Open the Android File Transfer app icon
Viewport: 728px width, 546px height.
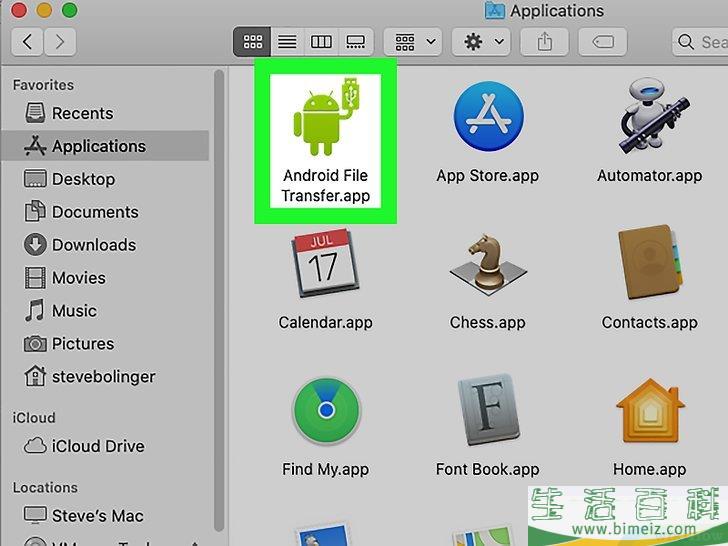(327, 116)
